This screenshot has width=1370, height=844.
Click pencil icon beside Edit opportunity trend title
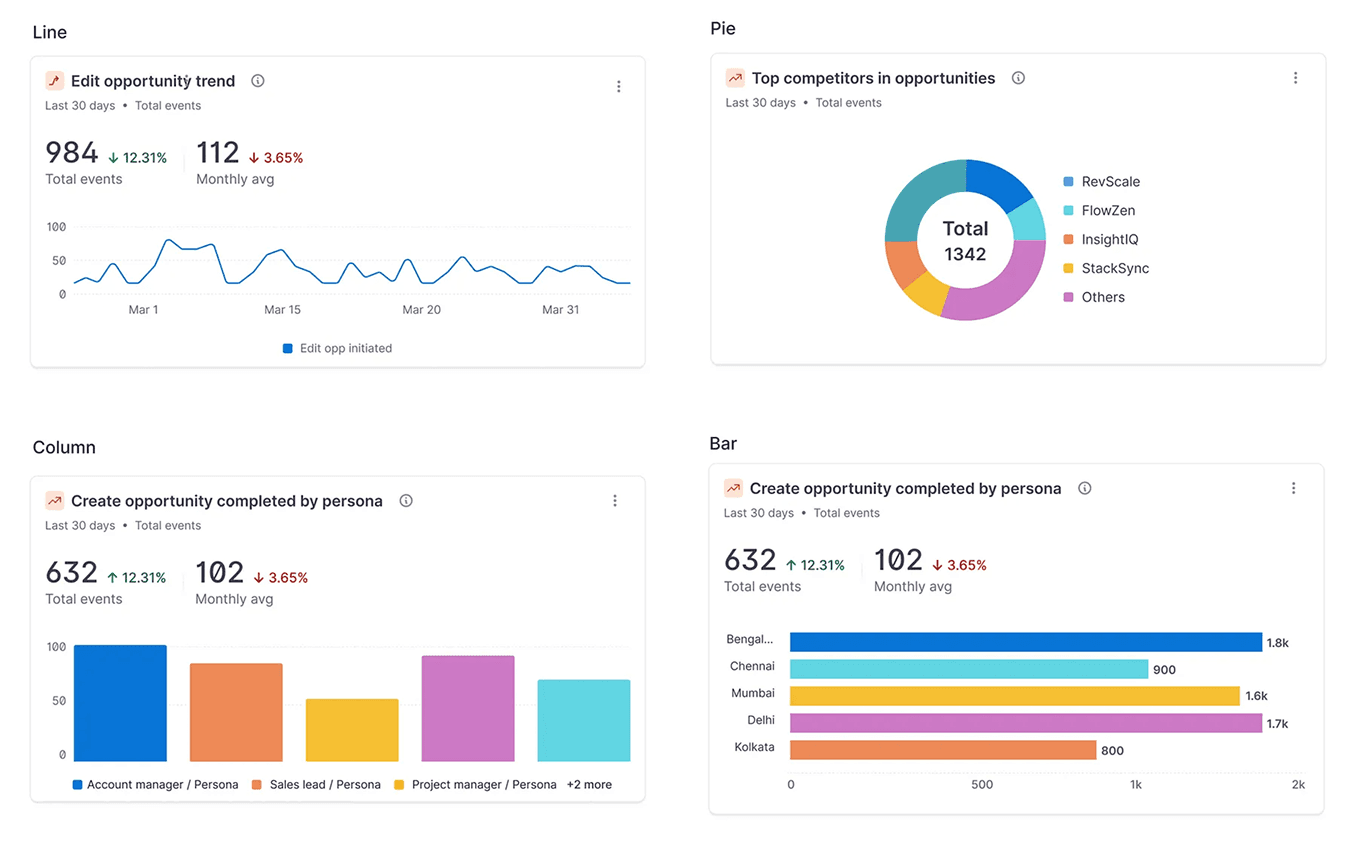point(55,81)
